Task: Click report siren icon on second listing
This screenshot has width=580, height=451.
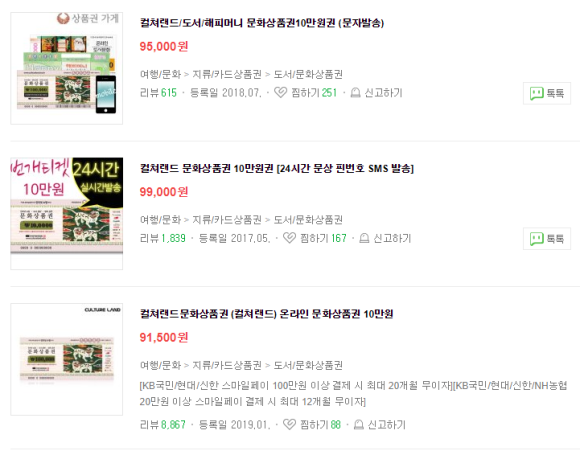Action: coord(364,238)
